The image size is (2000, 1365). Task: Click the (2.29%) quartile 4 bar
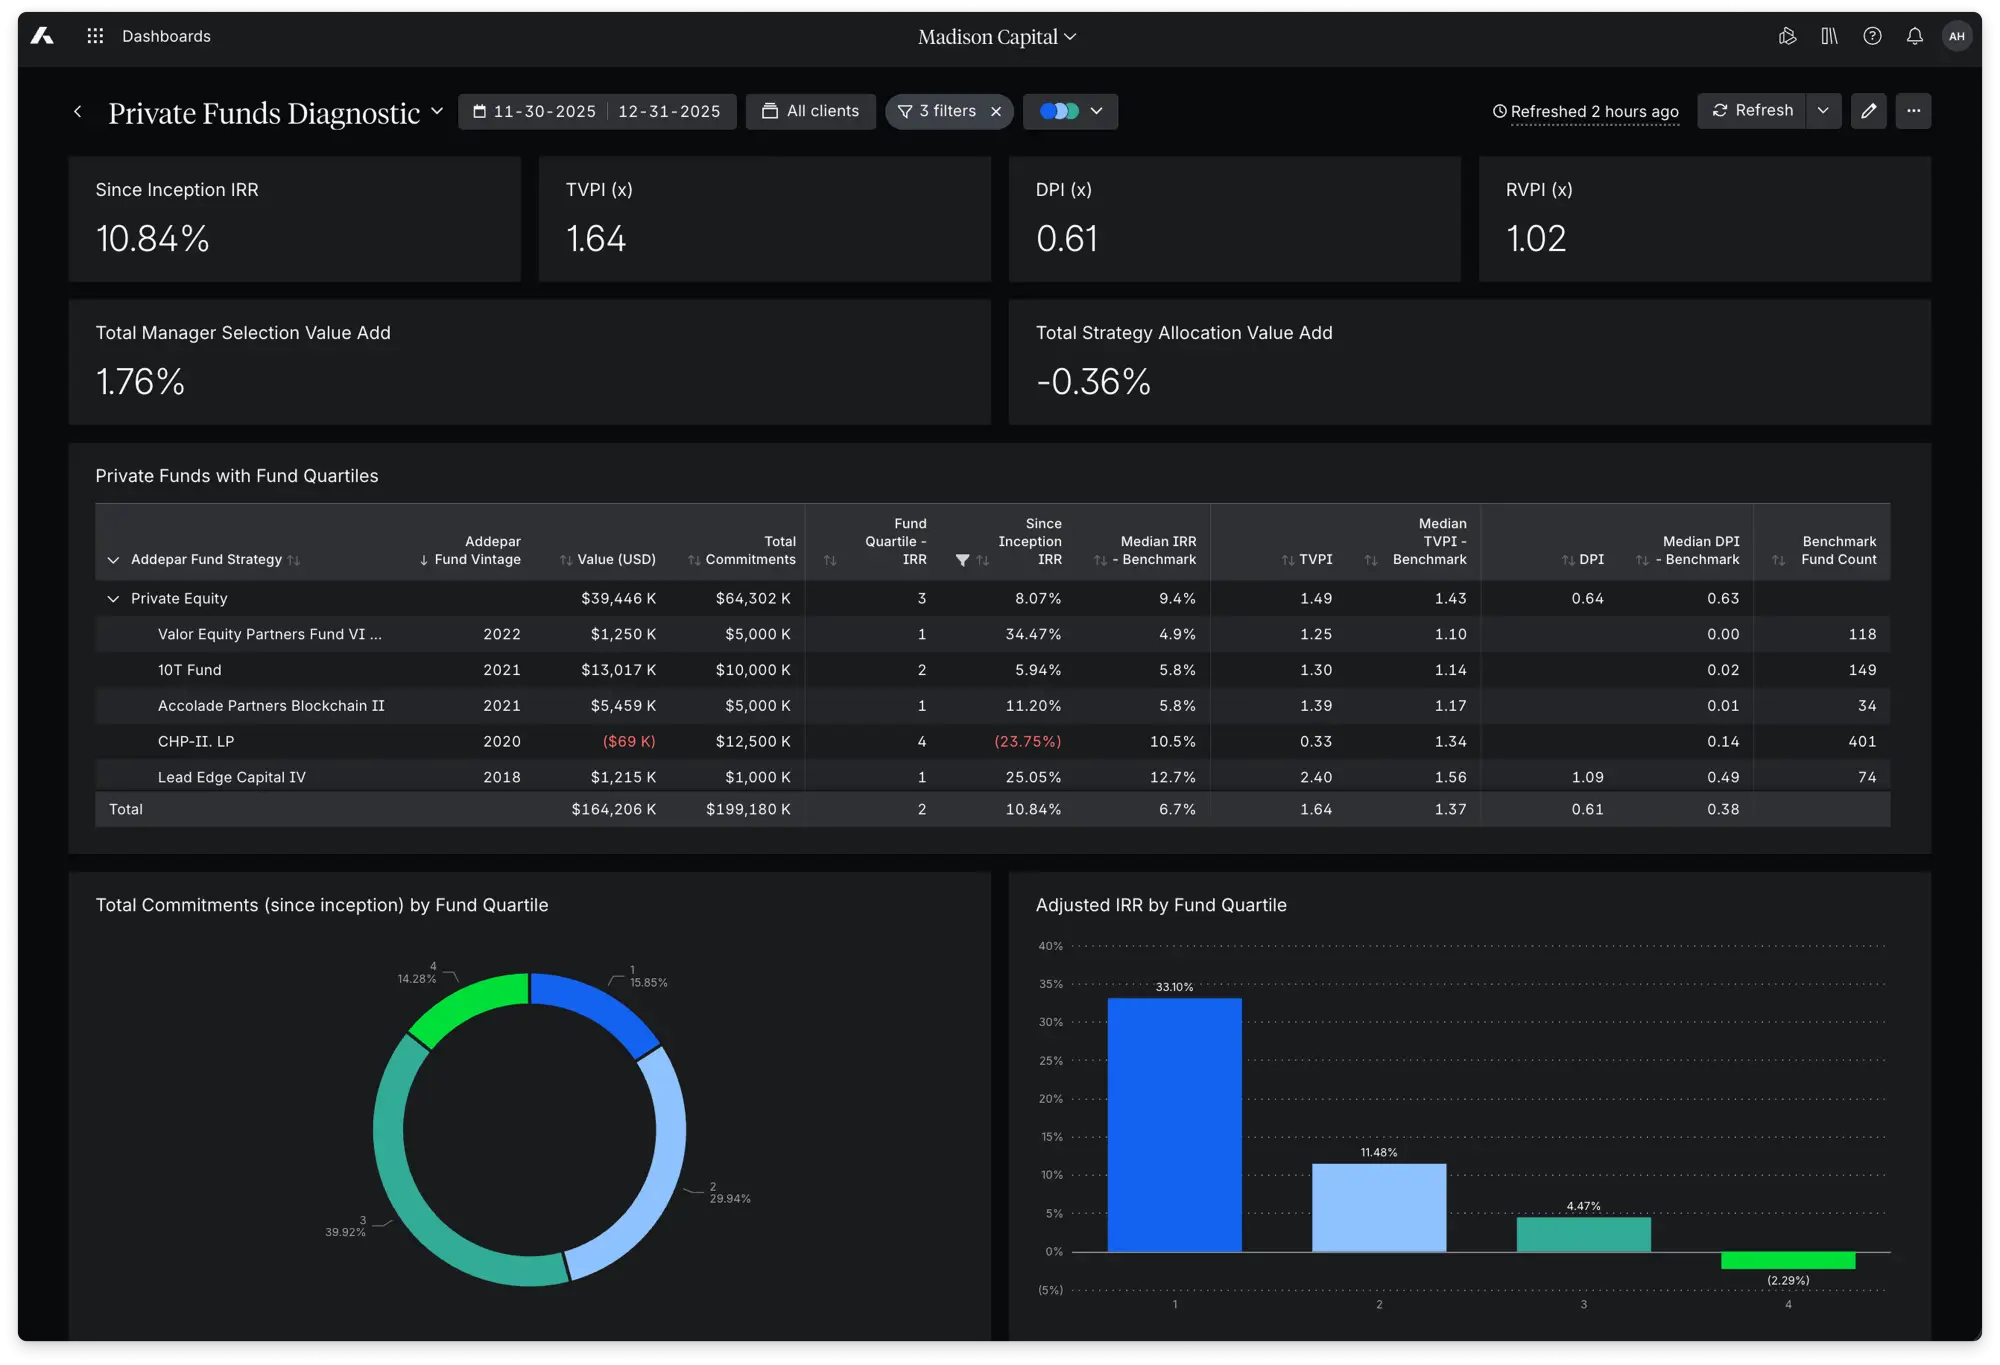1787,1260
